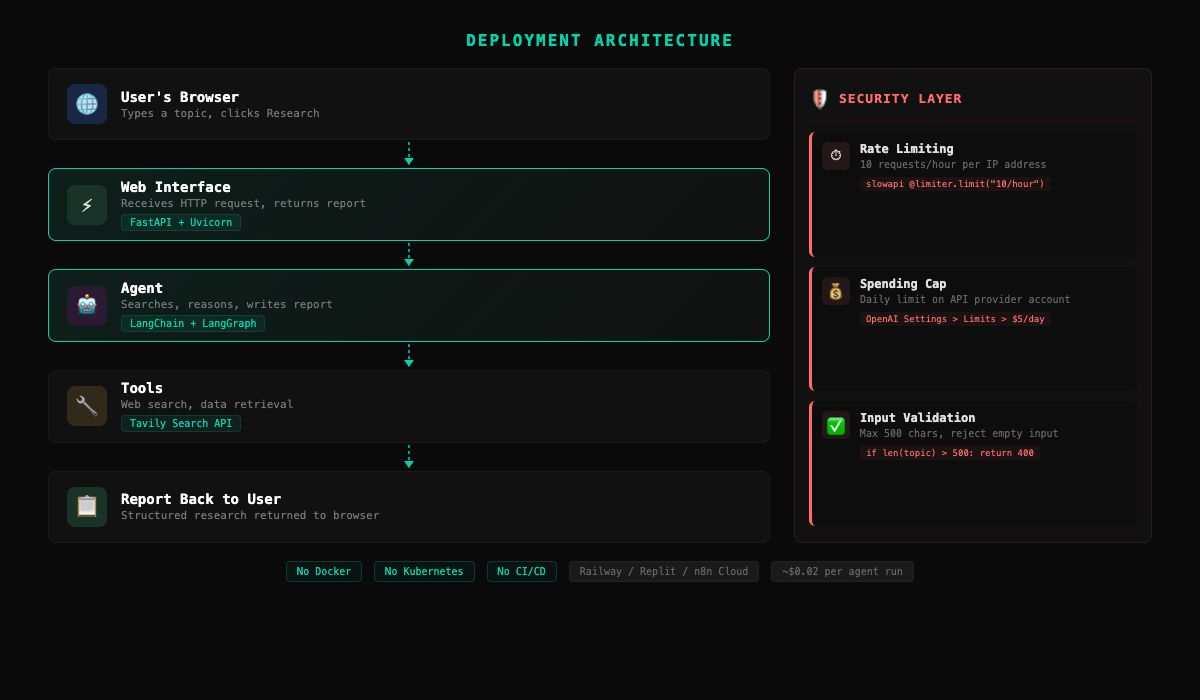Select the gauge icon beside Rate Limiting
Screen dimensions: 1200x700
[x=836, y=156]
